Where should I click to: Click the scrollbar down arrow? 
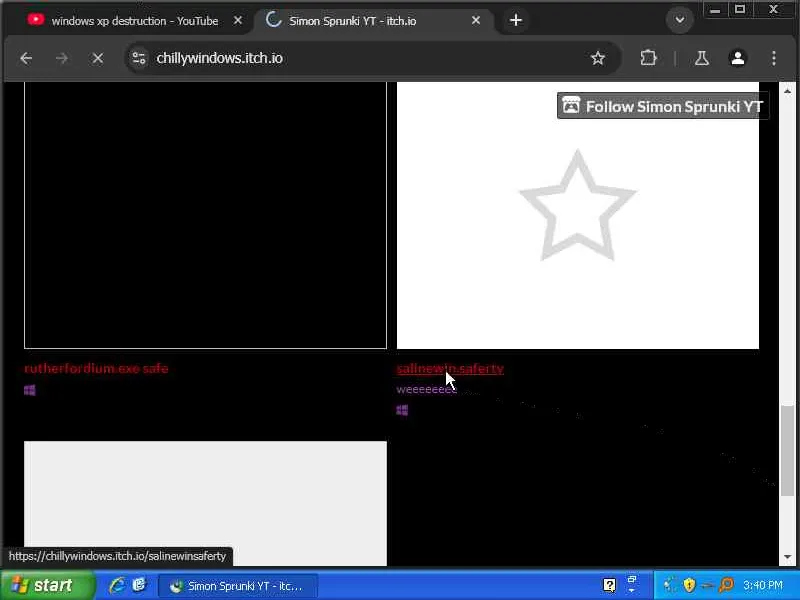pyautogui.click(x=787, y=557)
